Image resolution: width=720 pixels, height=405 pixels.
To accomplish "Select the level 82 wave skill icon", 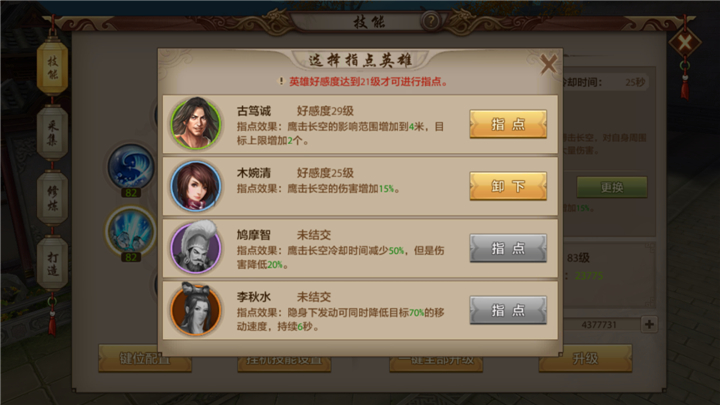I will pyautogui.click(x=131, y=166).
